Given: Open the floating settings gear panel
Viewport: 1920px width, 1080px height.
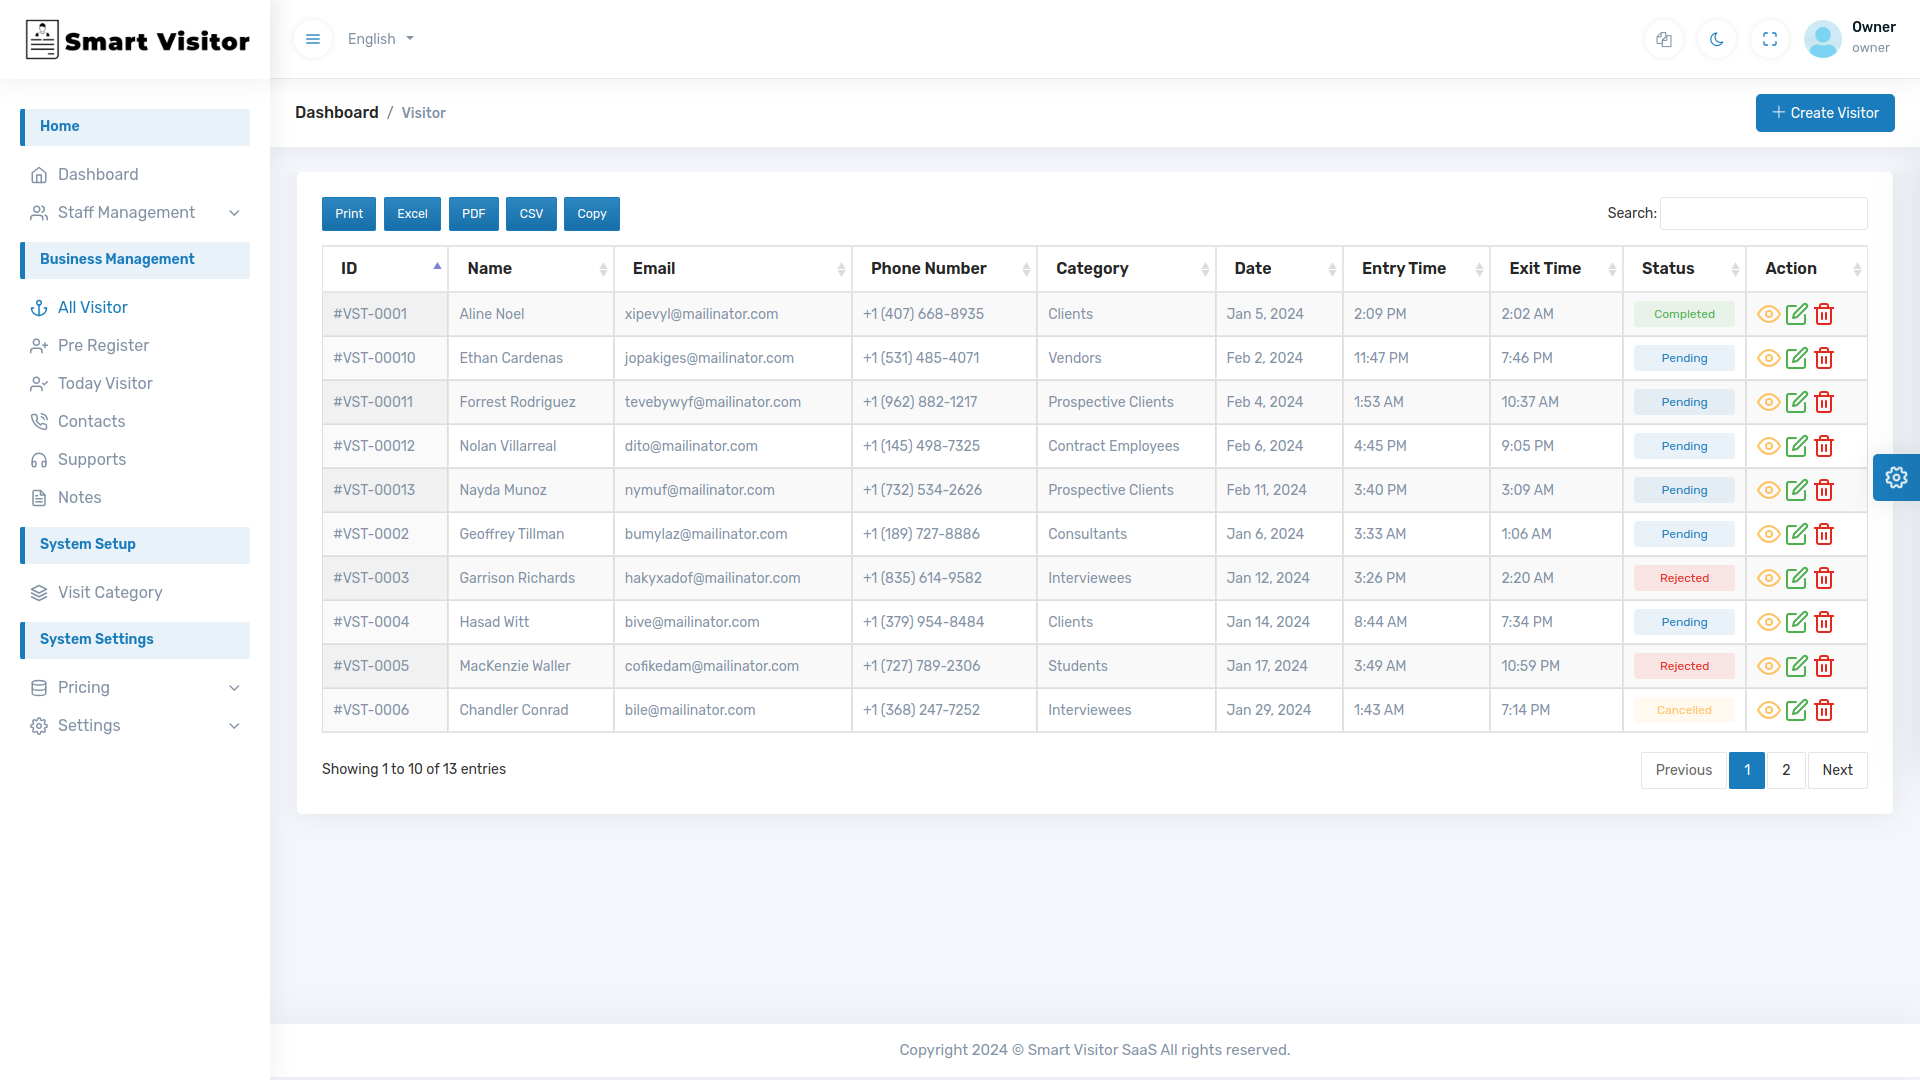Looking at the screenshot, I should tap(1896, 477).
